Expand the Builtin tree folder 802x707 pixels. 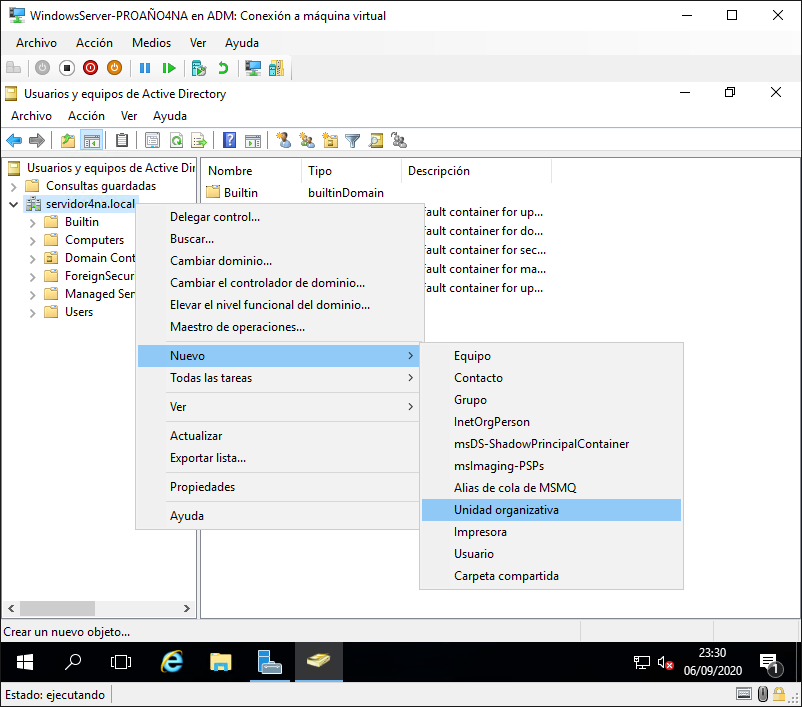tap(33, 223)
